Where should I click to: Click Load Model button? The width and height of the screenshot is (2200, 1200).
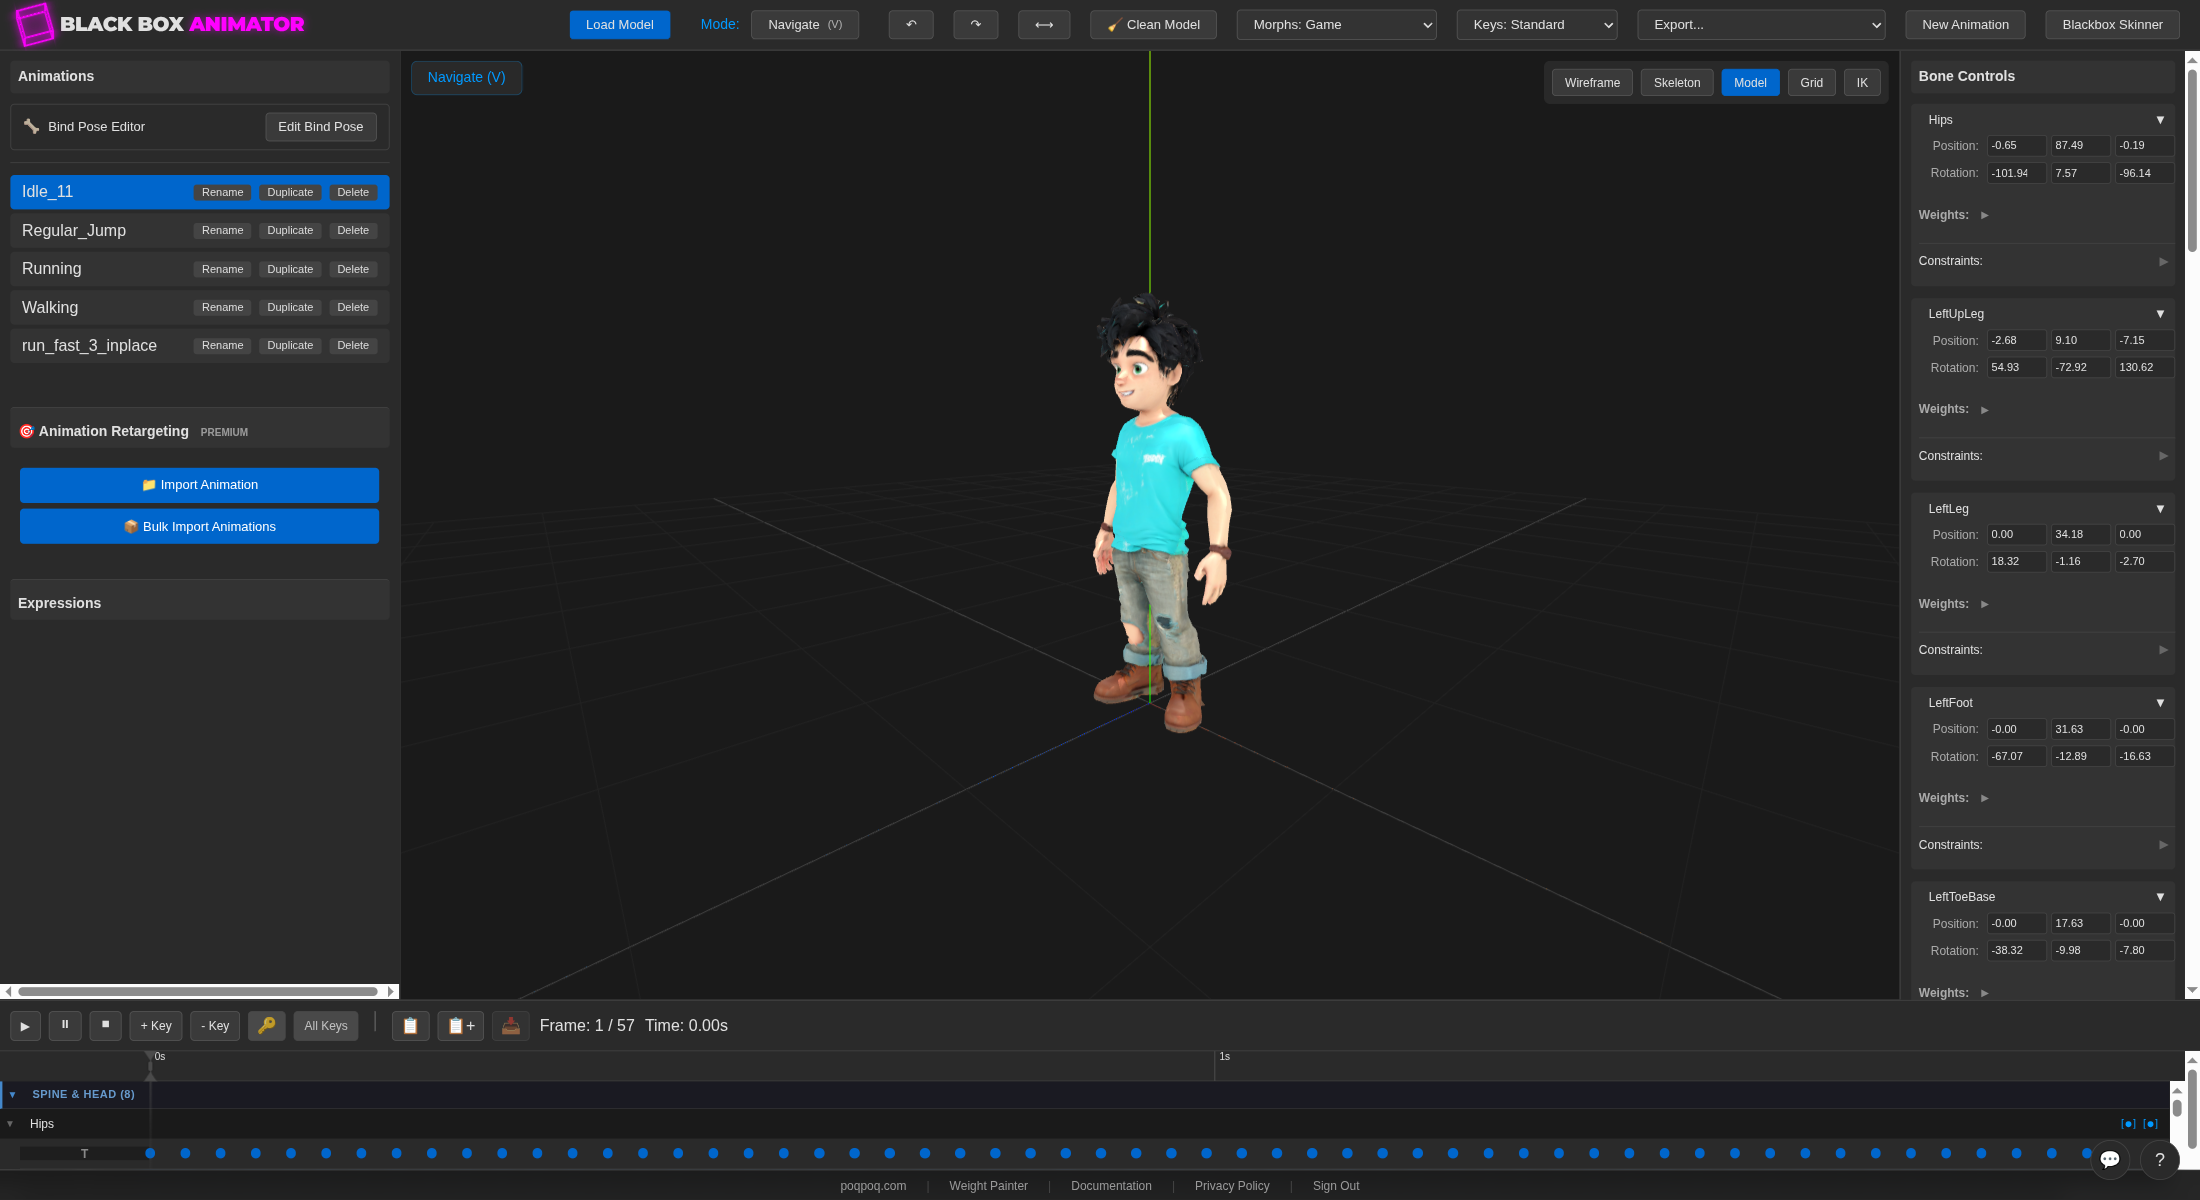(620, 25)
